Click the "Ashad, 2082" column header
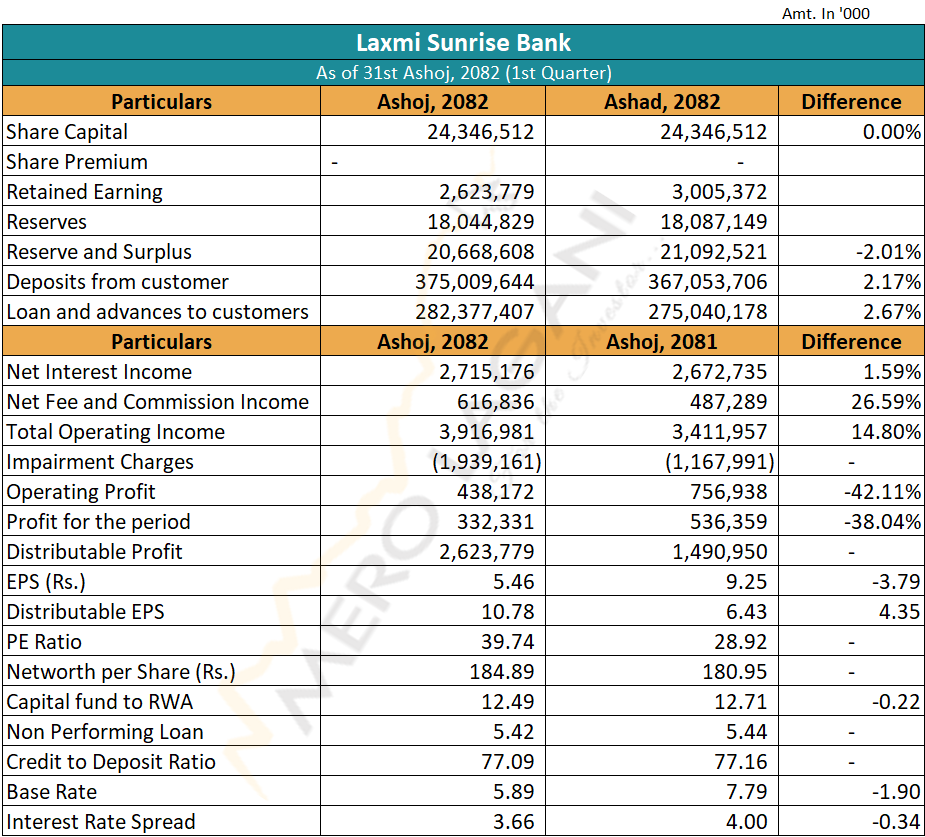This screenshot has height=837, width=925. click(661, 102)
